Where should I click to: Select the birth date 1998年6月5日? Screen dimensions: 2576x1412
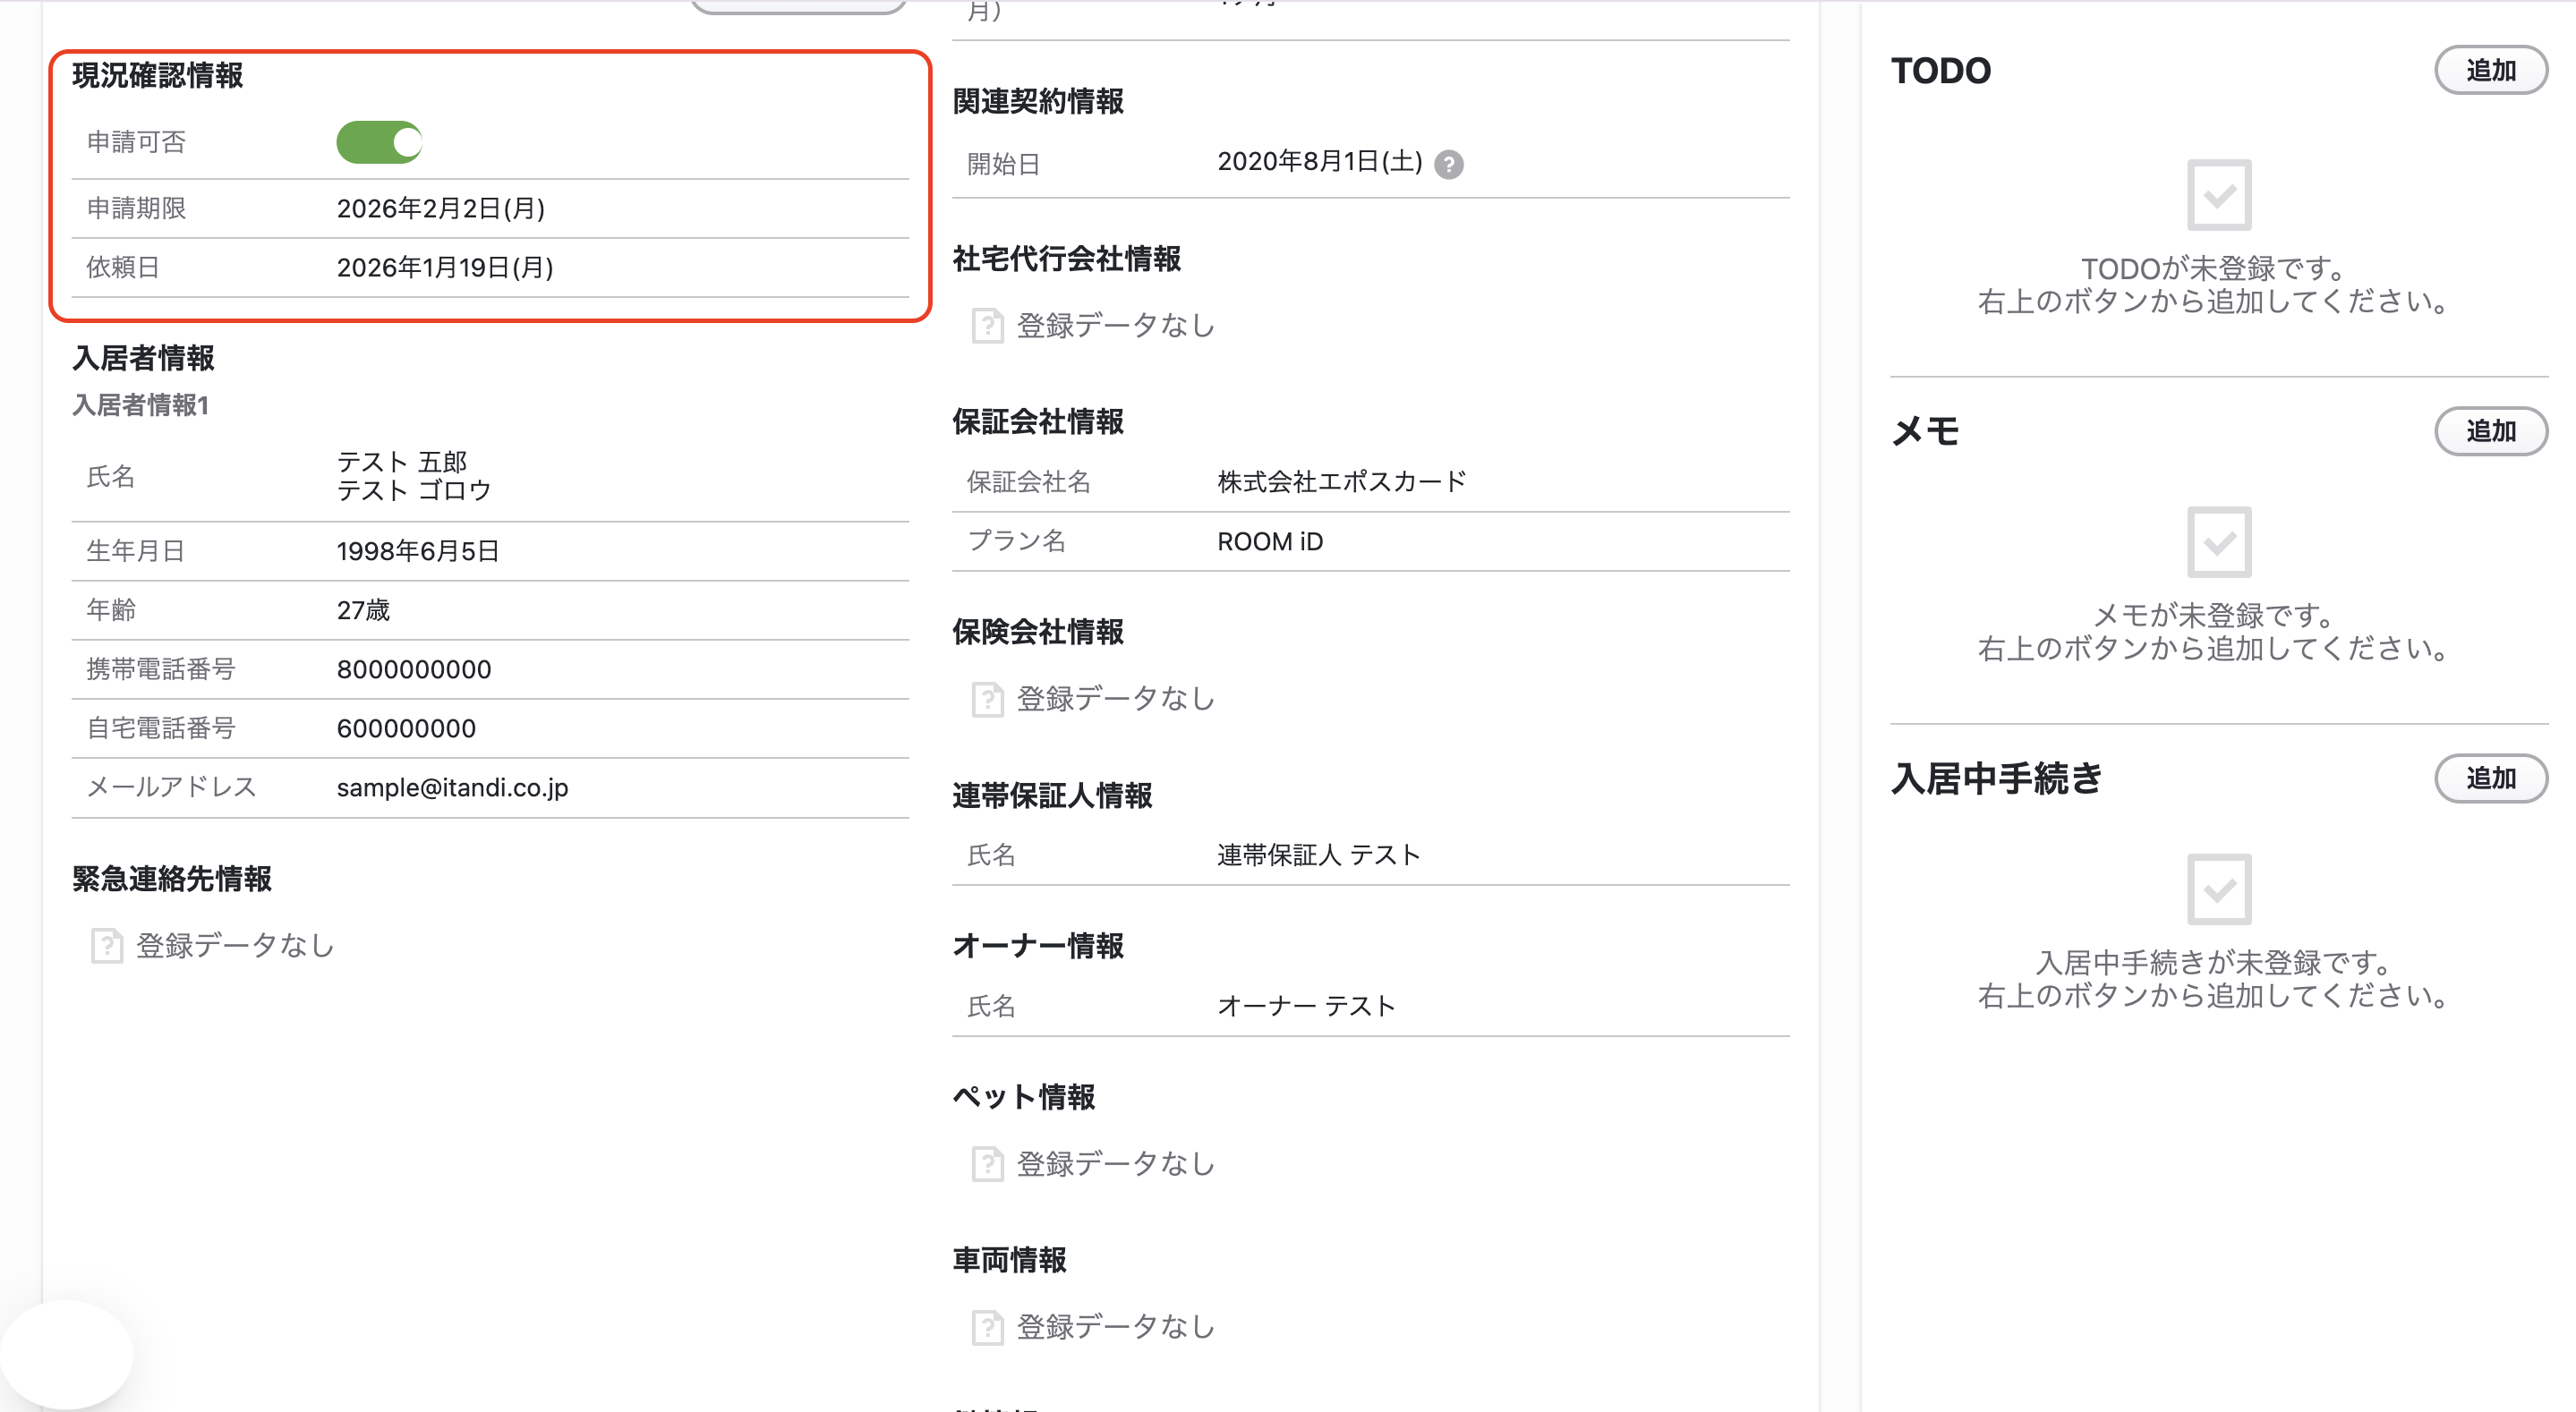pos(418,551)
